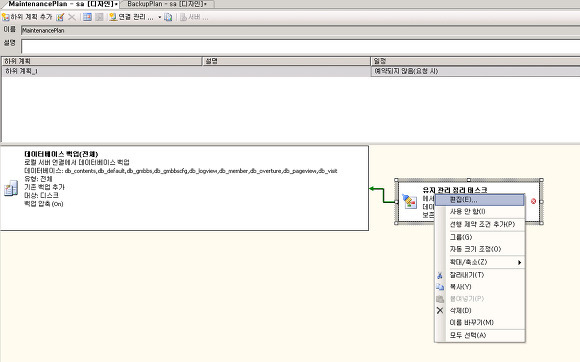Click into the 설명 description field
The width and height of the screenshot is (580, 362).
pos(300,46)
